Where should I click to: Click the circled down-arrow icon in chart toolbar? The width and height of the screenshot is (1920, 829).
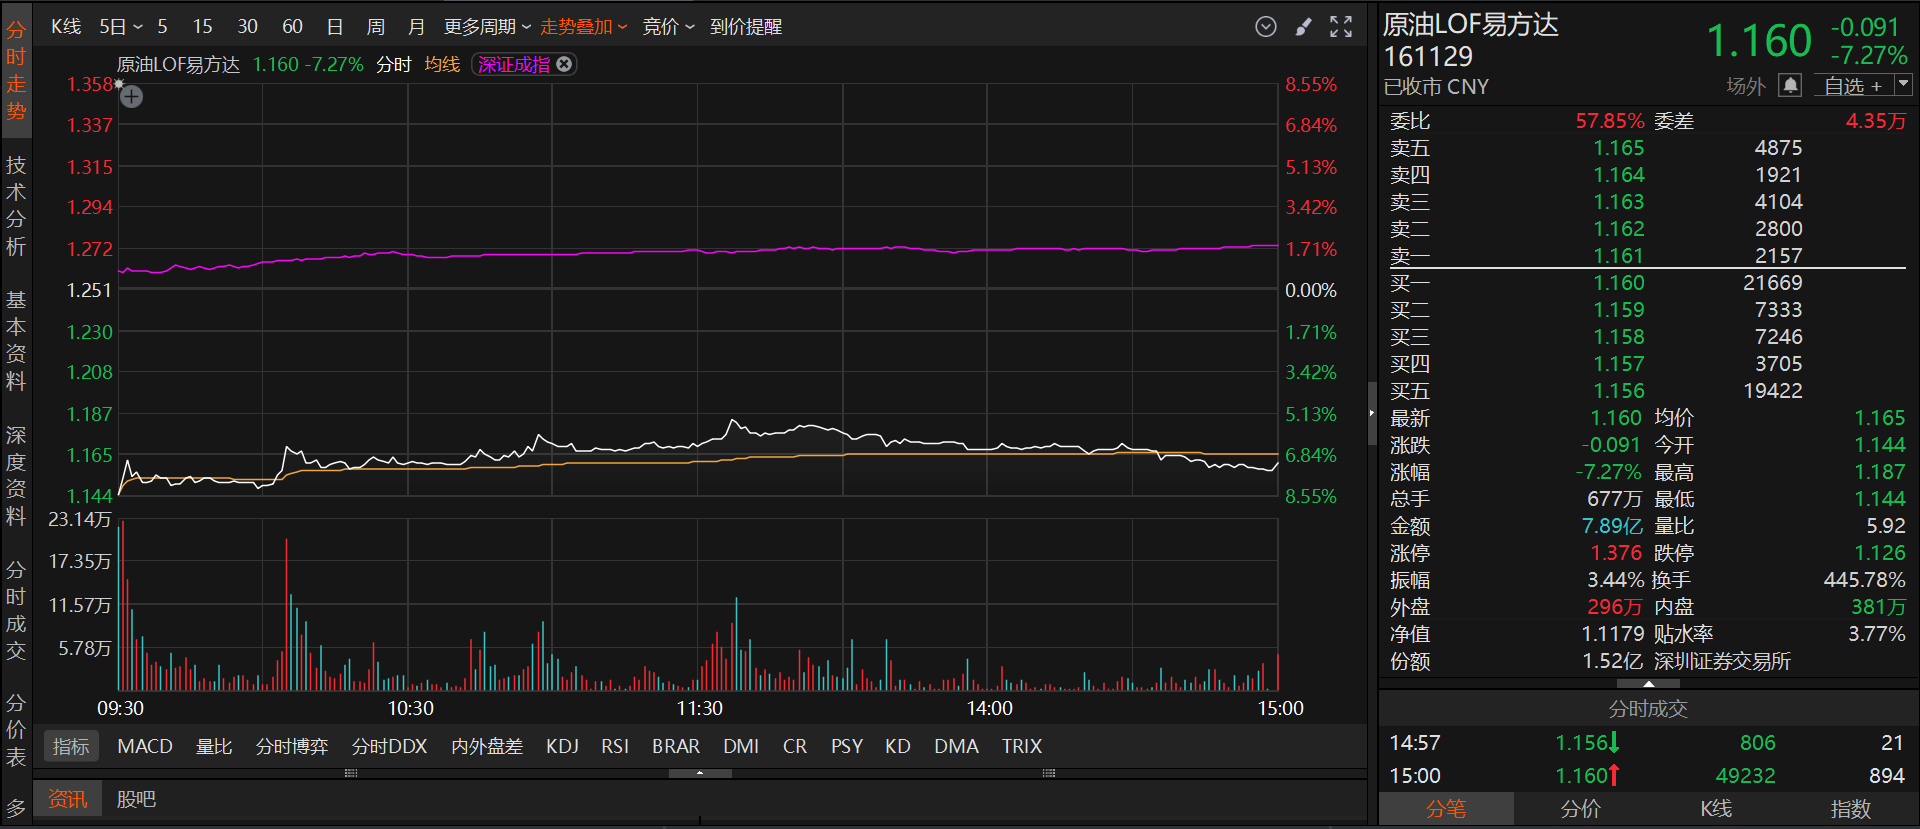pyautogui.click(x=1265, y=27)
